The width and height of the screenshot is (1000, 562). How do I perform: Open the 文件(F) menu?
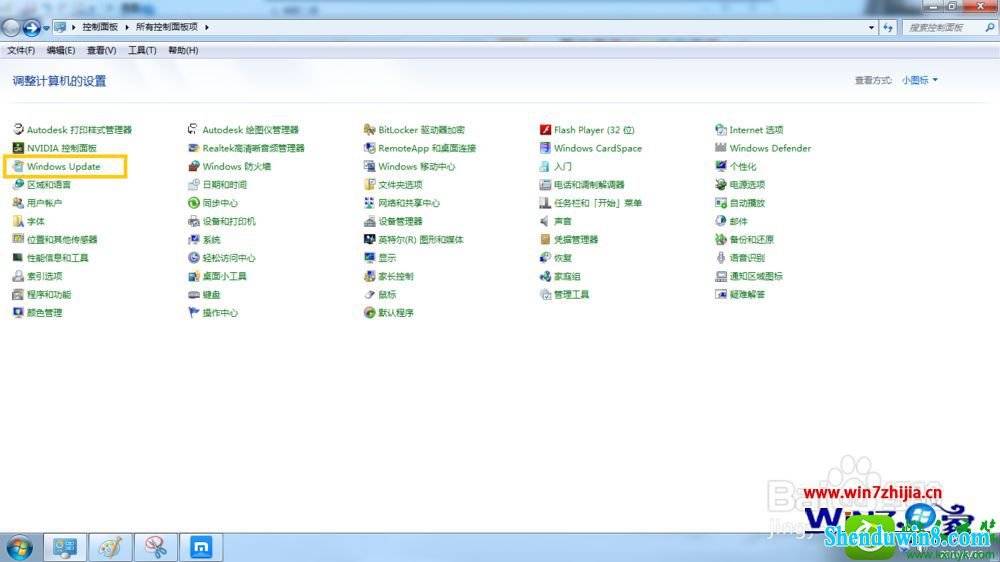[x=21, y=50]
